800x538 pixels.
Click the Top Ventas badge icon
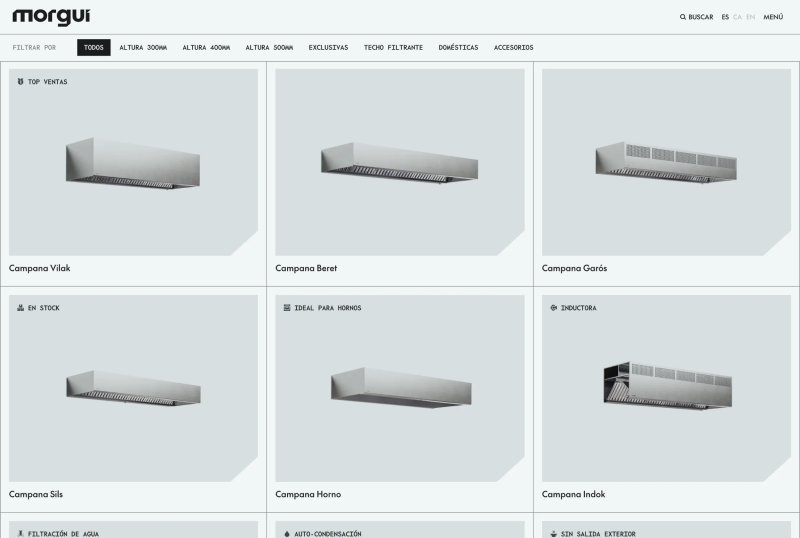pos(20,82)
